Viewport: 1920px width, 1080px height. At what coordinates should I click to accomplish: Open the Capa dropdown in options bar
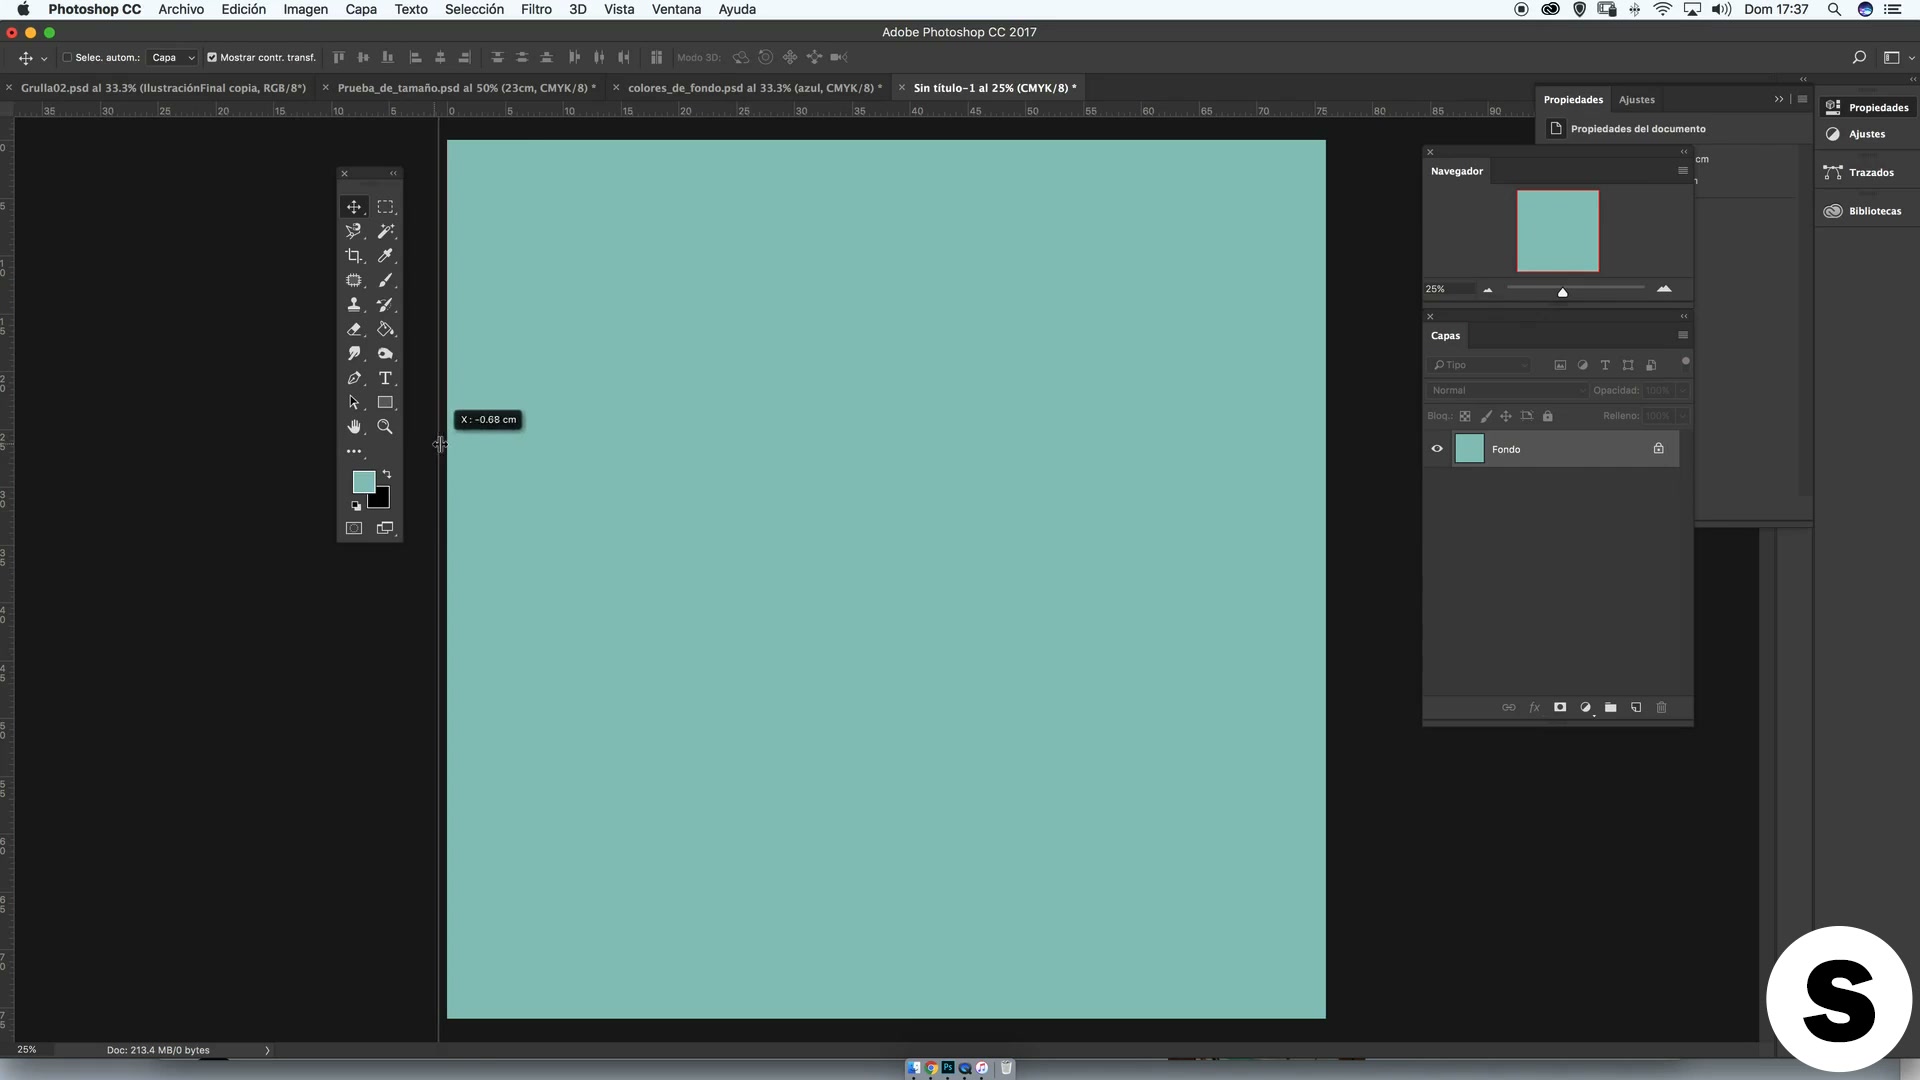(x=173, y=58)
